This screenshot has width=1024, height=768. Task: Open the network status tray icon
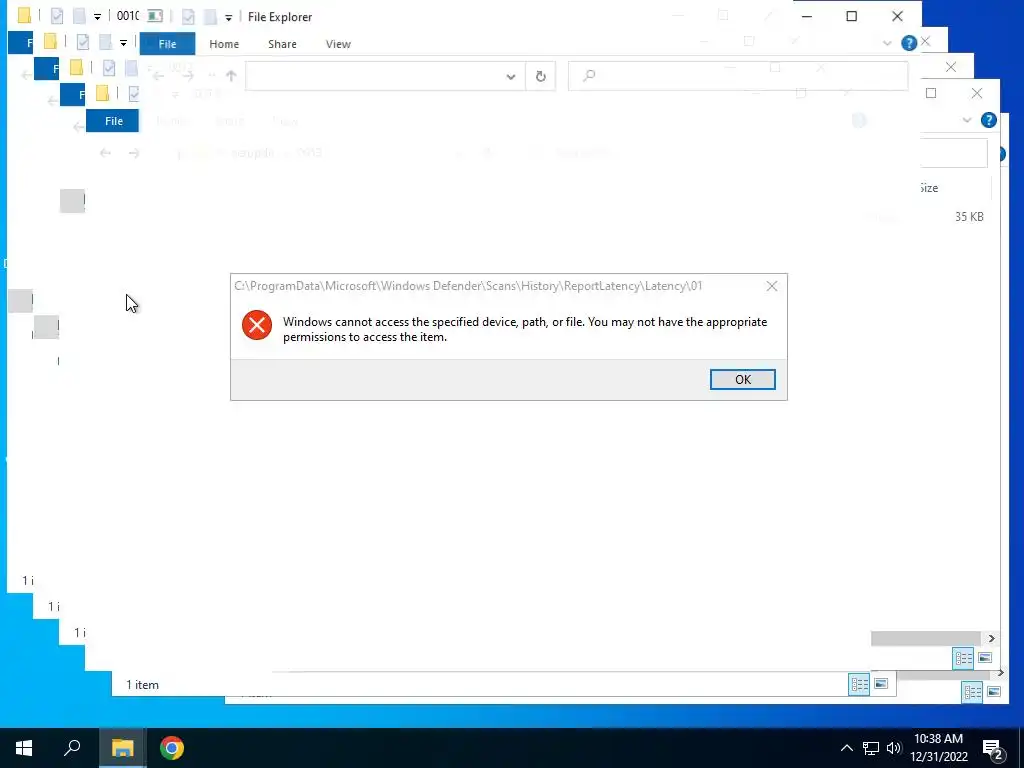coord(871,748)
